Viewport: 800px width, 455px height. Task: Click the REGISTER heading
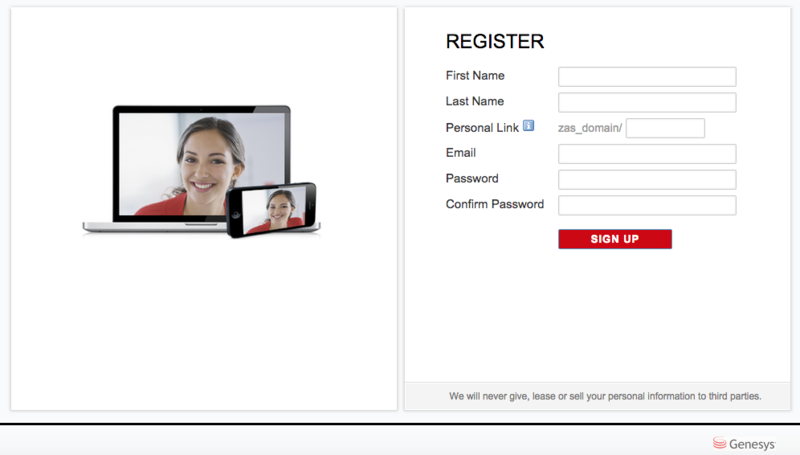(x=495, y=41)
